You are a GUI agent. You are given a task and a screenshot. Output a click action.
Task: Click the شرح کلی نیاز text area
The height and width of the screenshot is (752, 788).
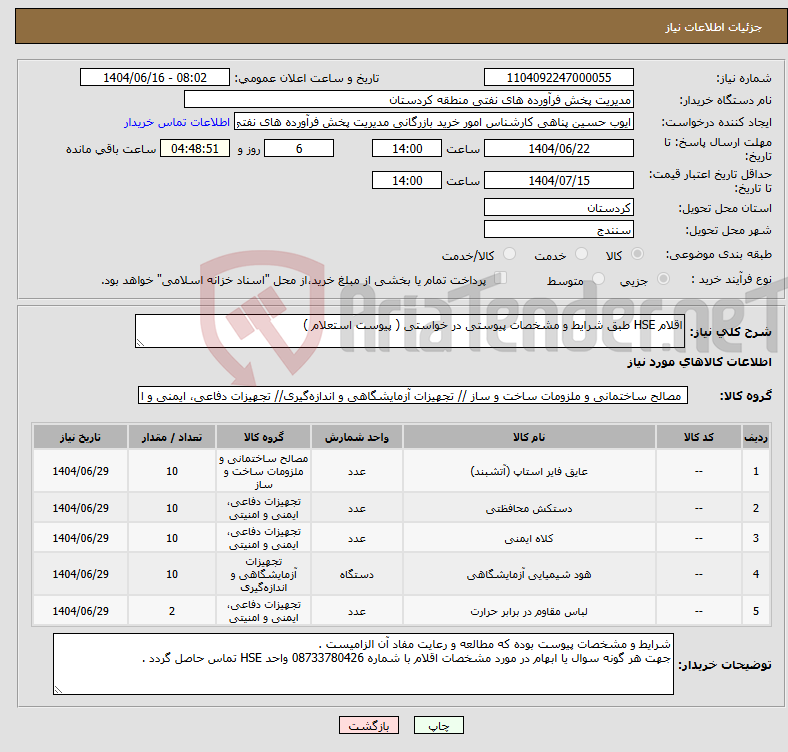pyautogui.click(x=410, y=331)
